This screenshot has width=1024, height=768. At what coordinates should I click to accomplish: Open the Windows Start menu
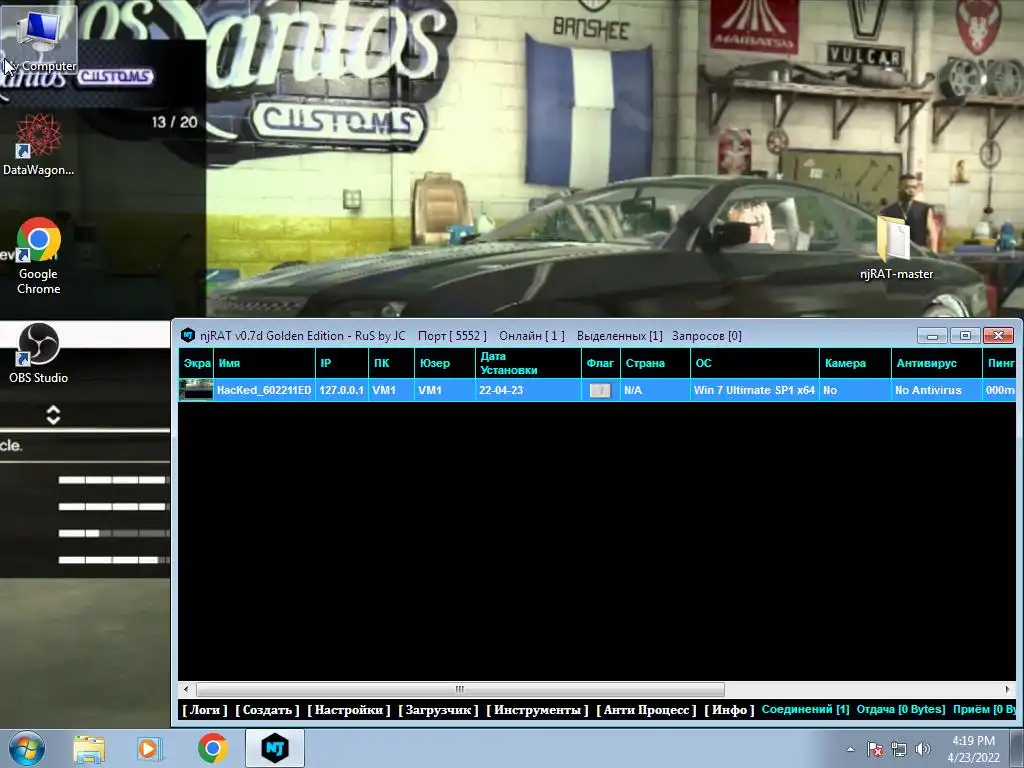coord(27,748)
